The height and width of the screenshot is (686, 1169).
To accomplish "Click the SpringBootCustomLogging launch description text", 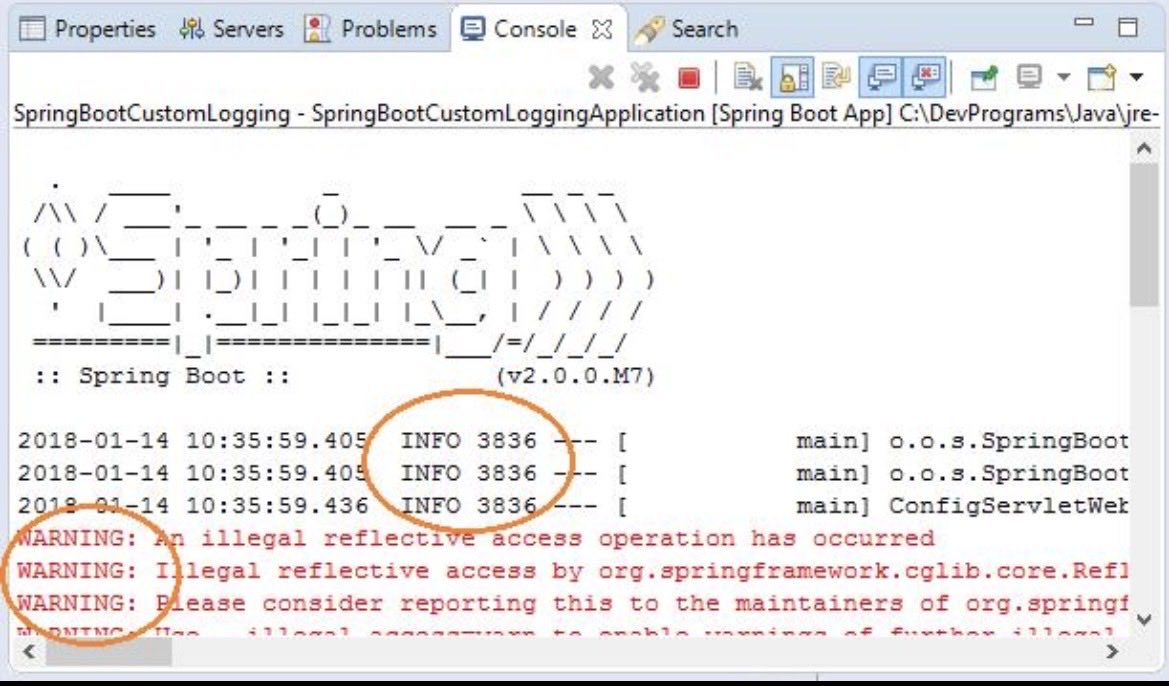I will [586, 114].
